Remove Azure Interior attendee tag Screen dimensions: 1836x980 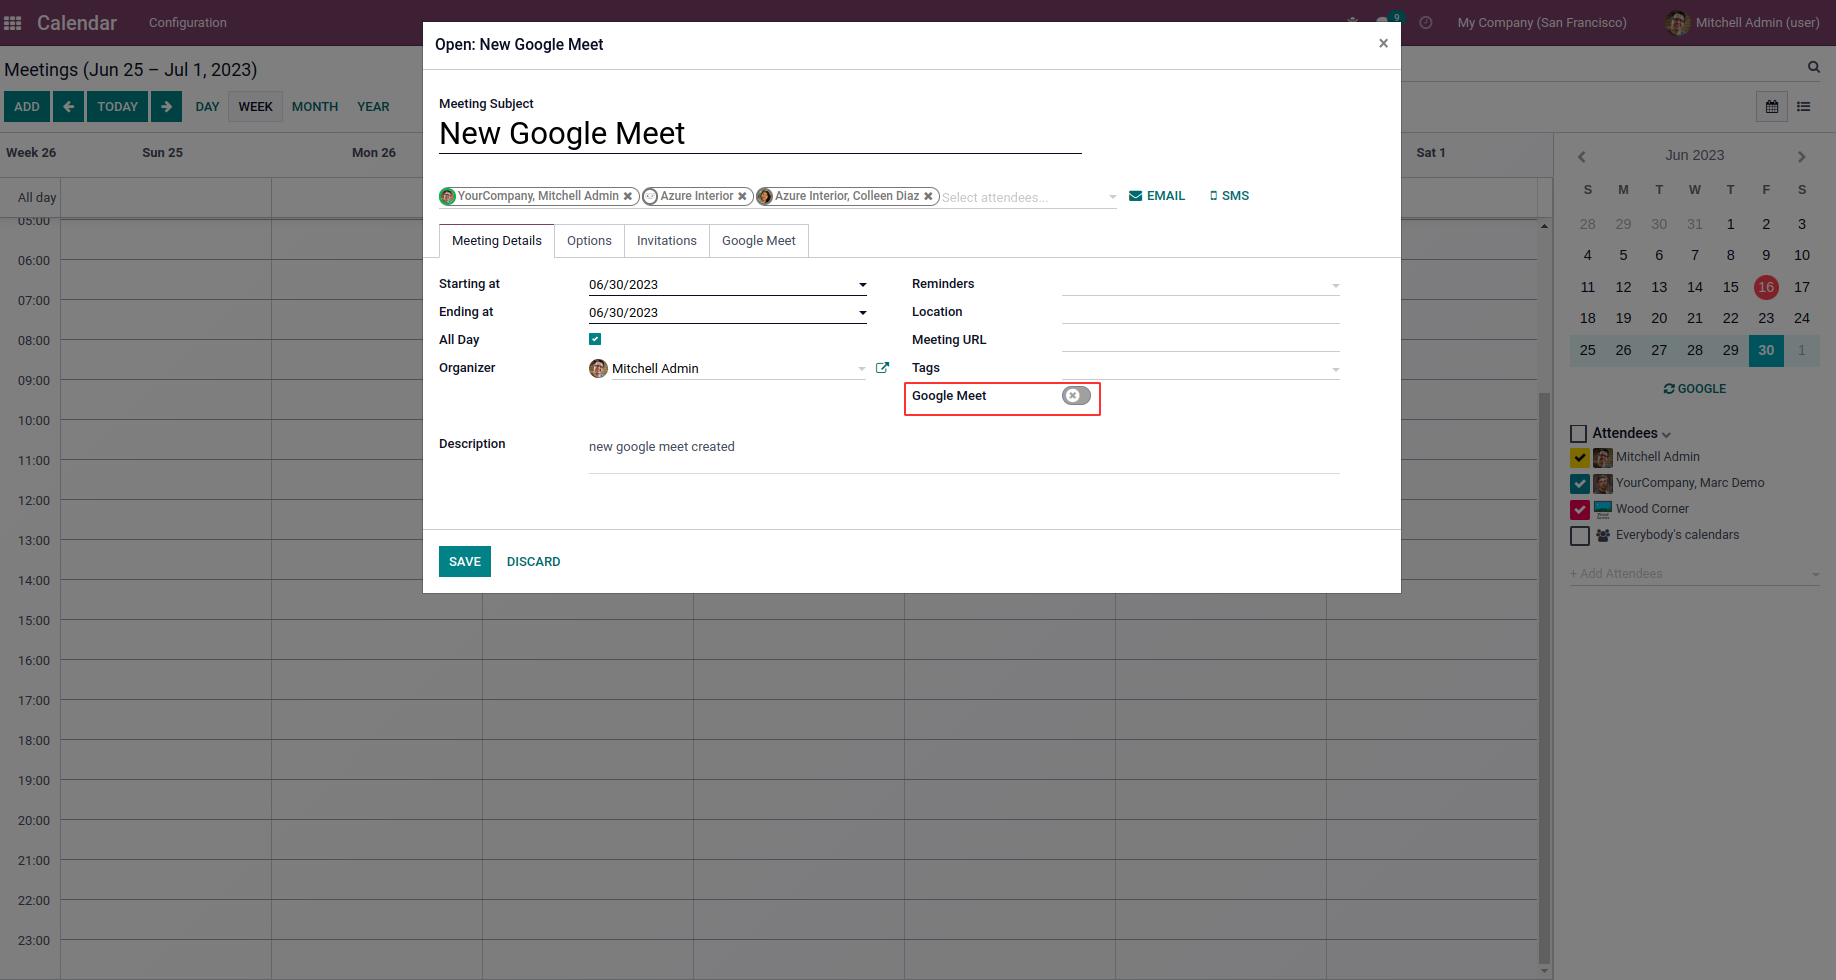click(742, 196)
